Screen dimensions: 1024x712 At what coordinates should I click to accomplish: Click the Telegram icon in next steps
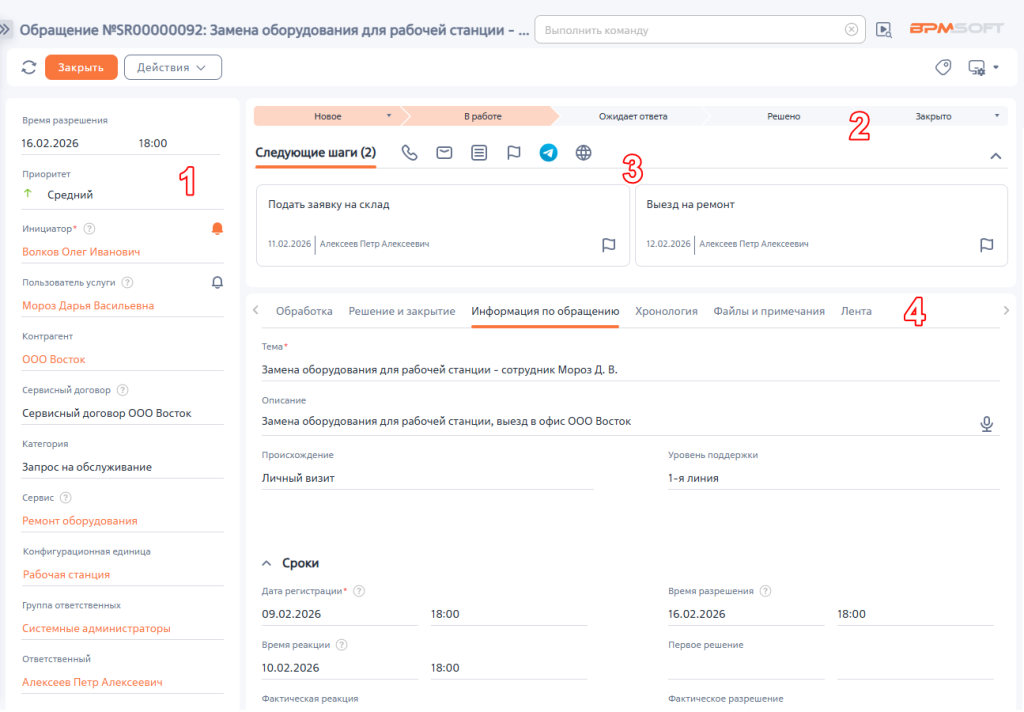pyautogui.click(x=548, y=153)
